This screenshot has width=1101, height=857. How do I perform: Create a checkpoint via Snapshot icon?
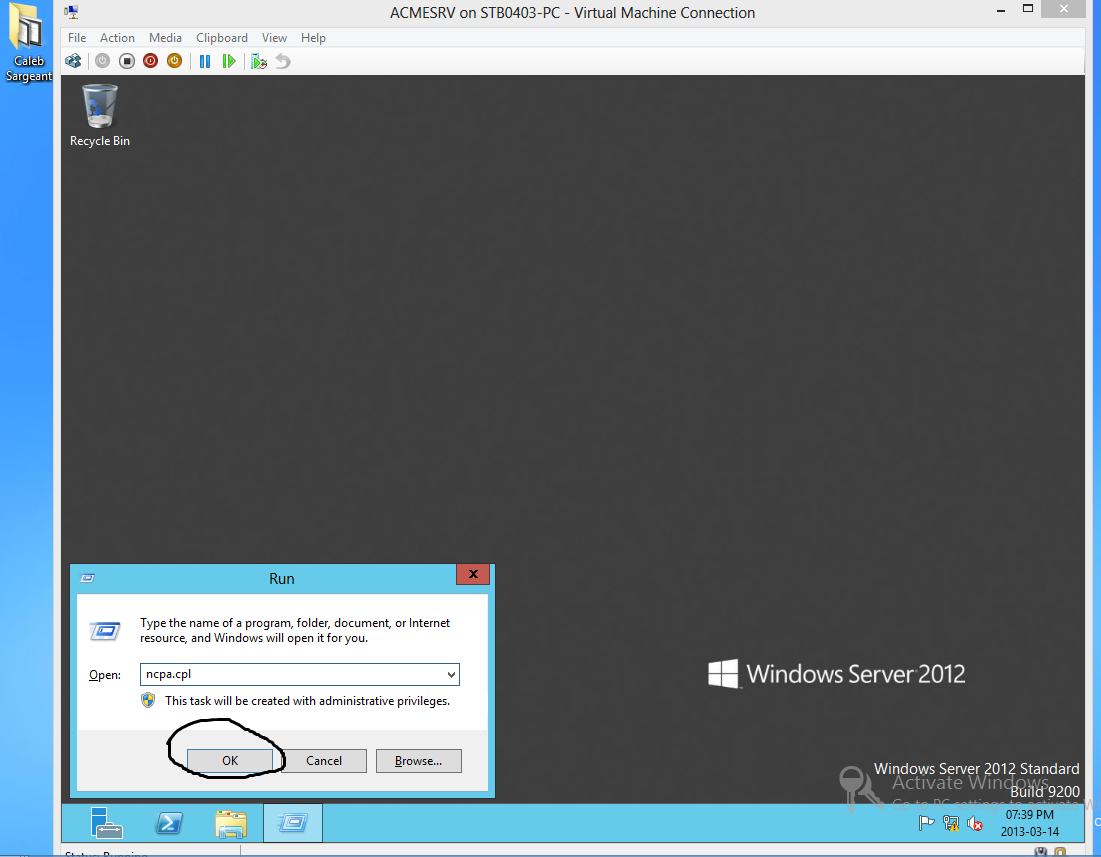tap(259, 61)
